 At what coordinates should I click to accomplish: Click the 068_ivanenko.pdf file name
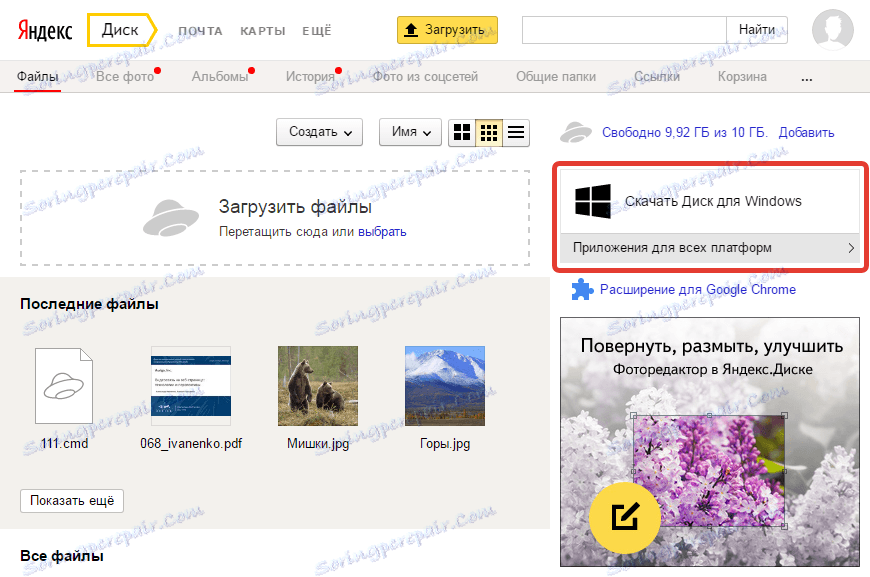pyautogui.click(x=191, y=443)
